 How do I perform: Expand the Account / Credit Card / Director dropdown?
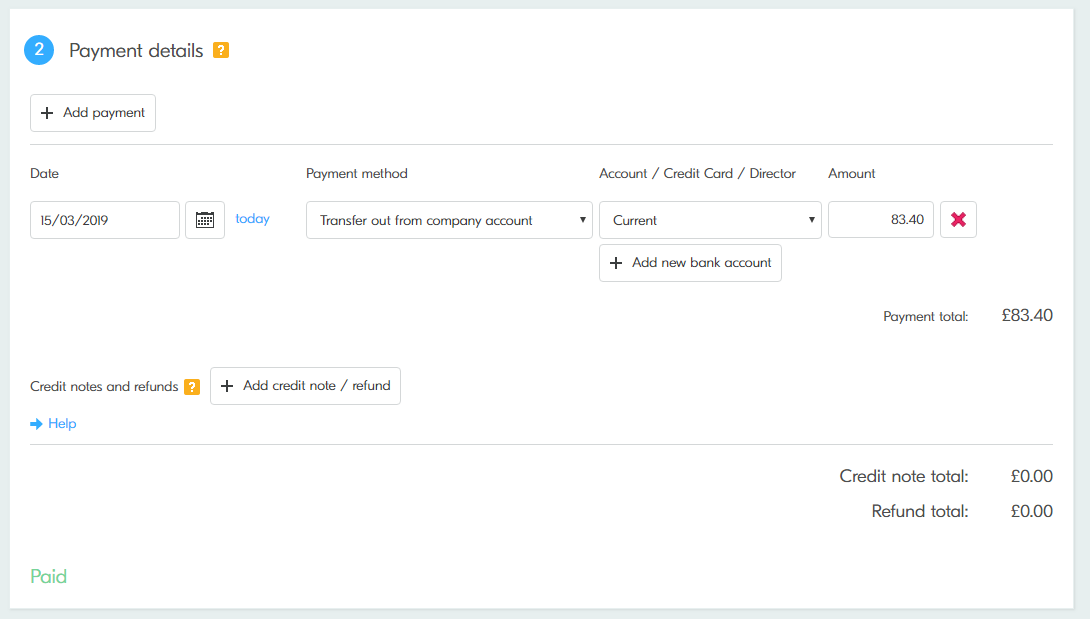point(710,220)
